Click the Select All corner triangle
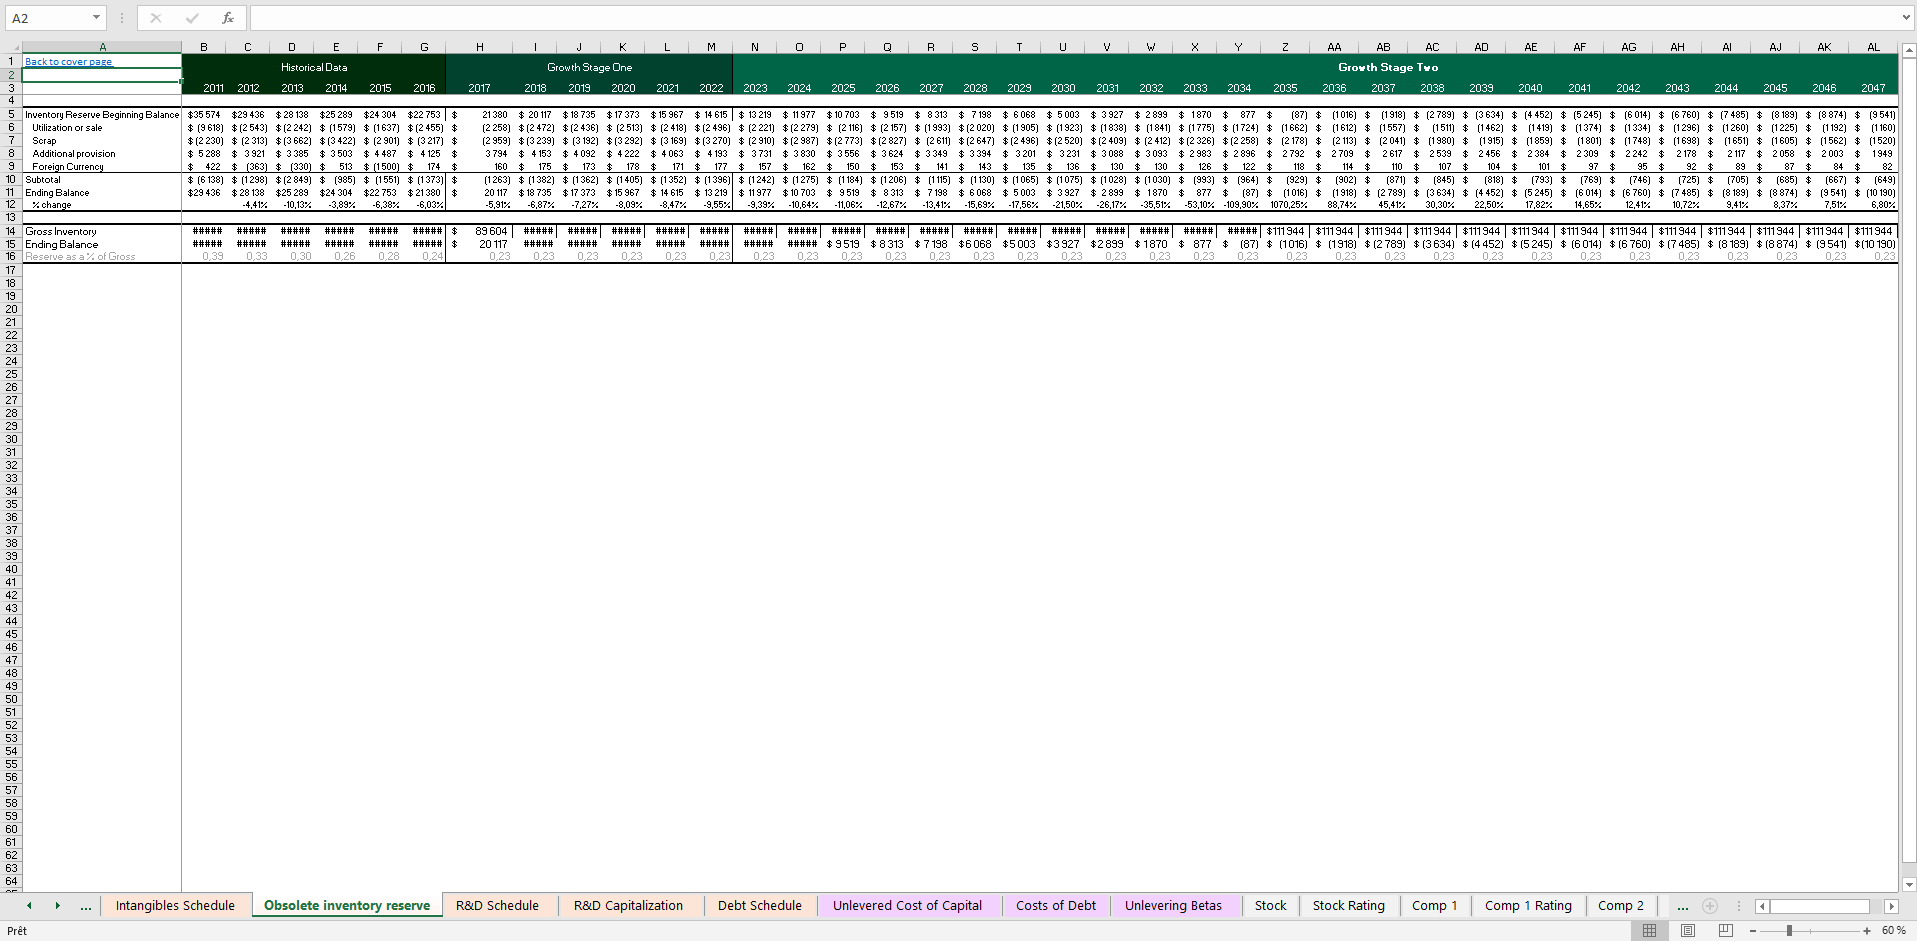The image size is (1917, 941). [x=11, y=47]
